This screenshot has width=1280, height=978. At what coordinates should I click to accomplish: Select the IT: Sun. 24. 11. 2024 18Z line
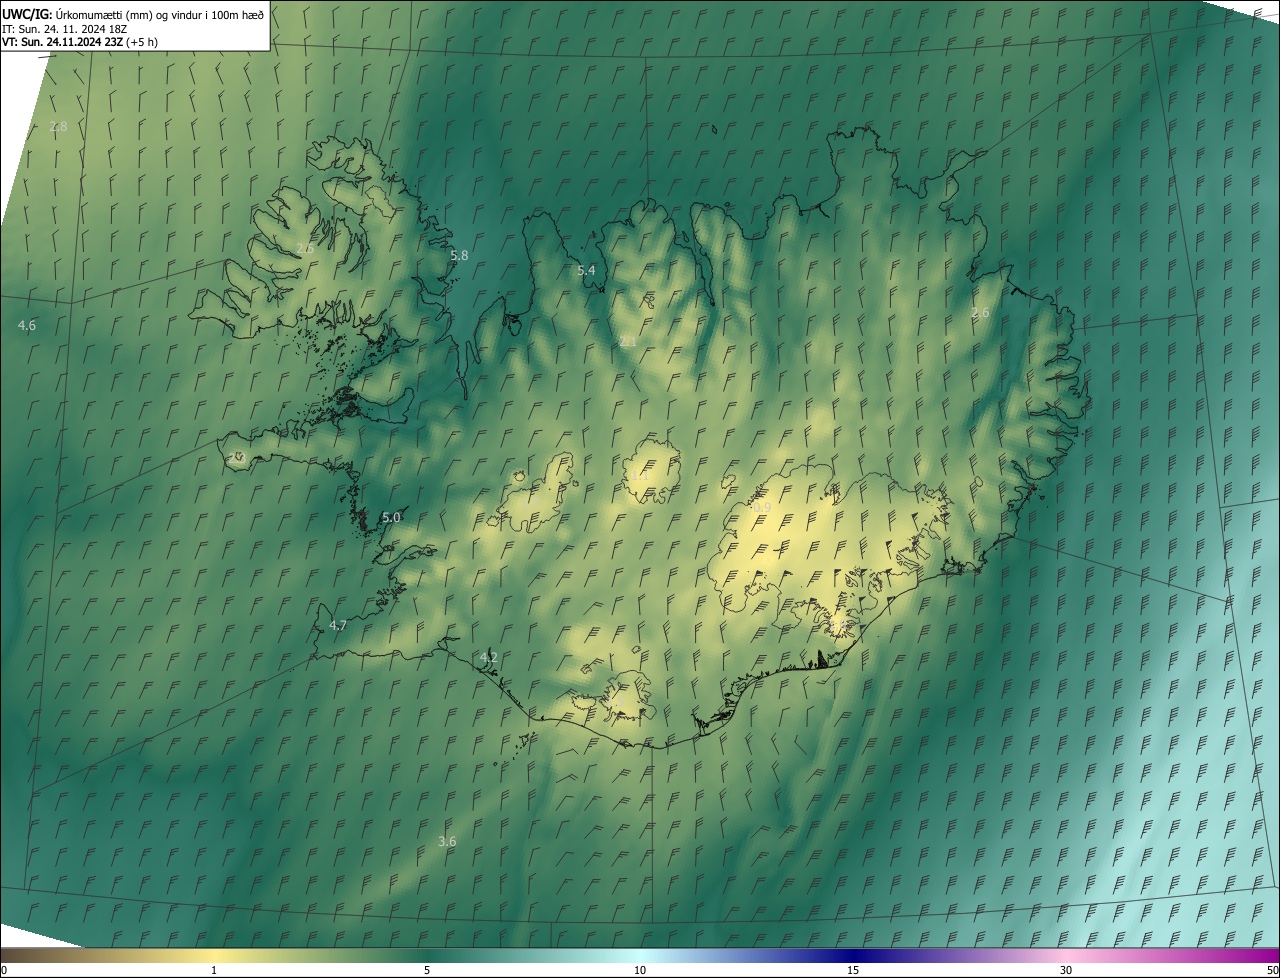65,28
